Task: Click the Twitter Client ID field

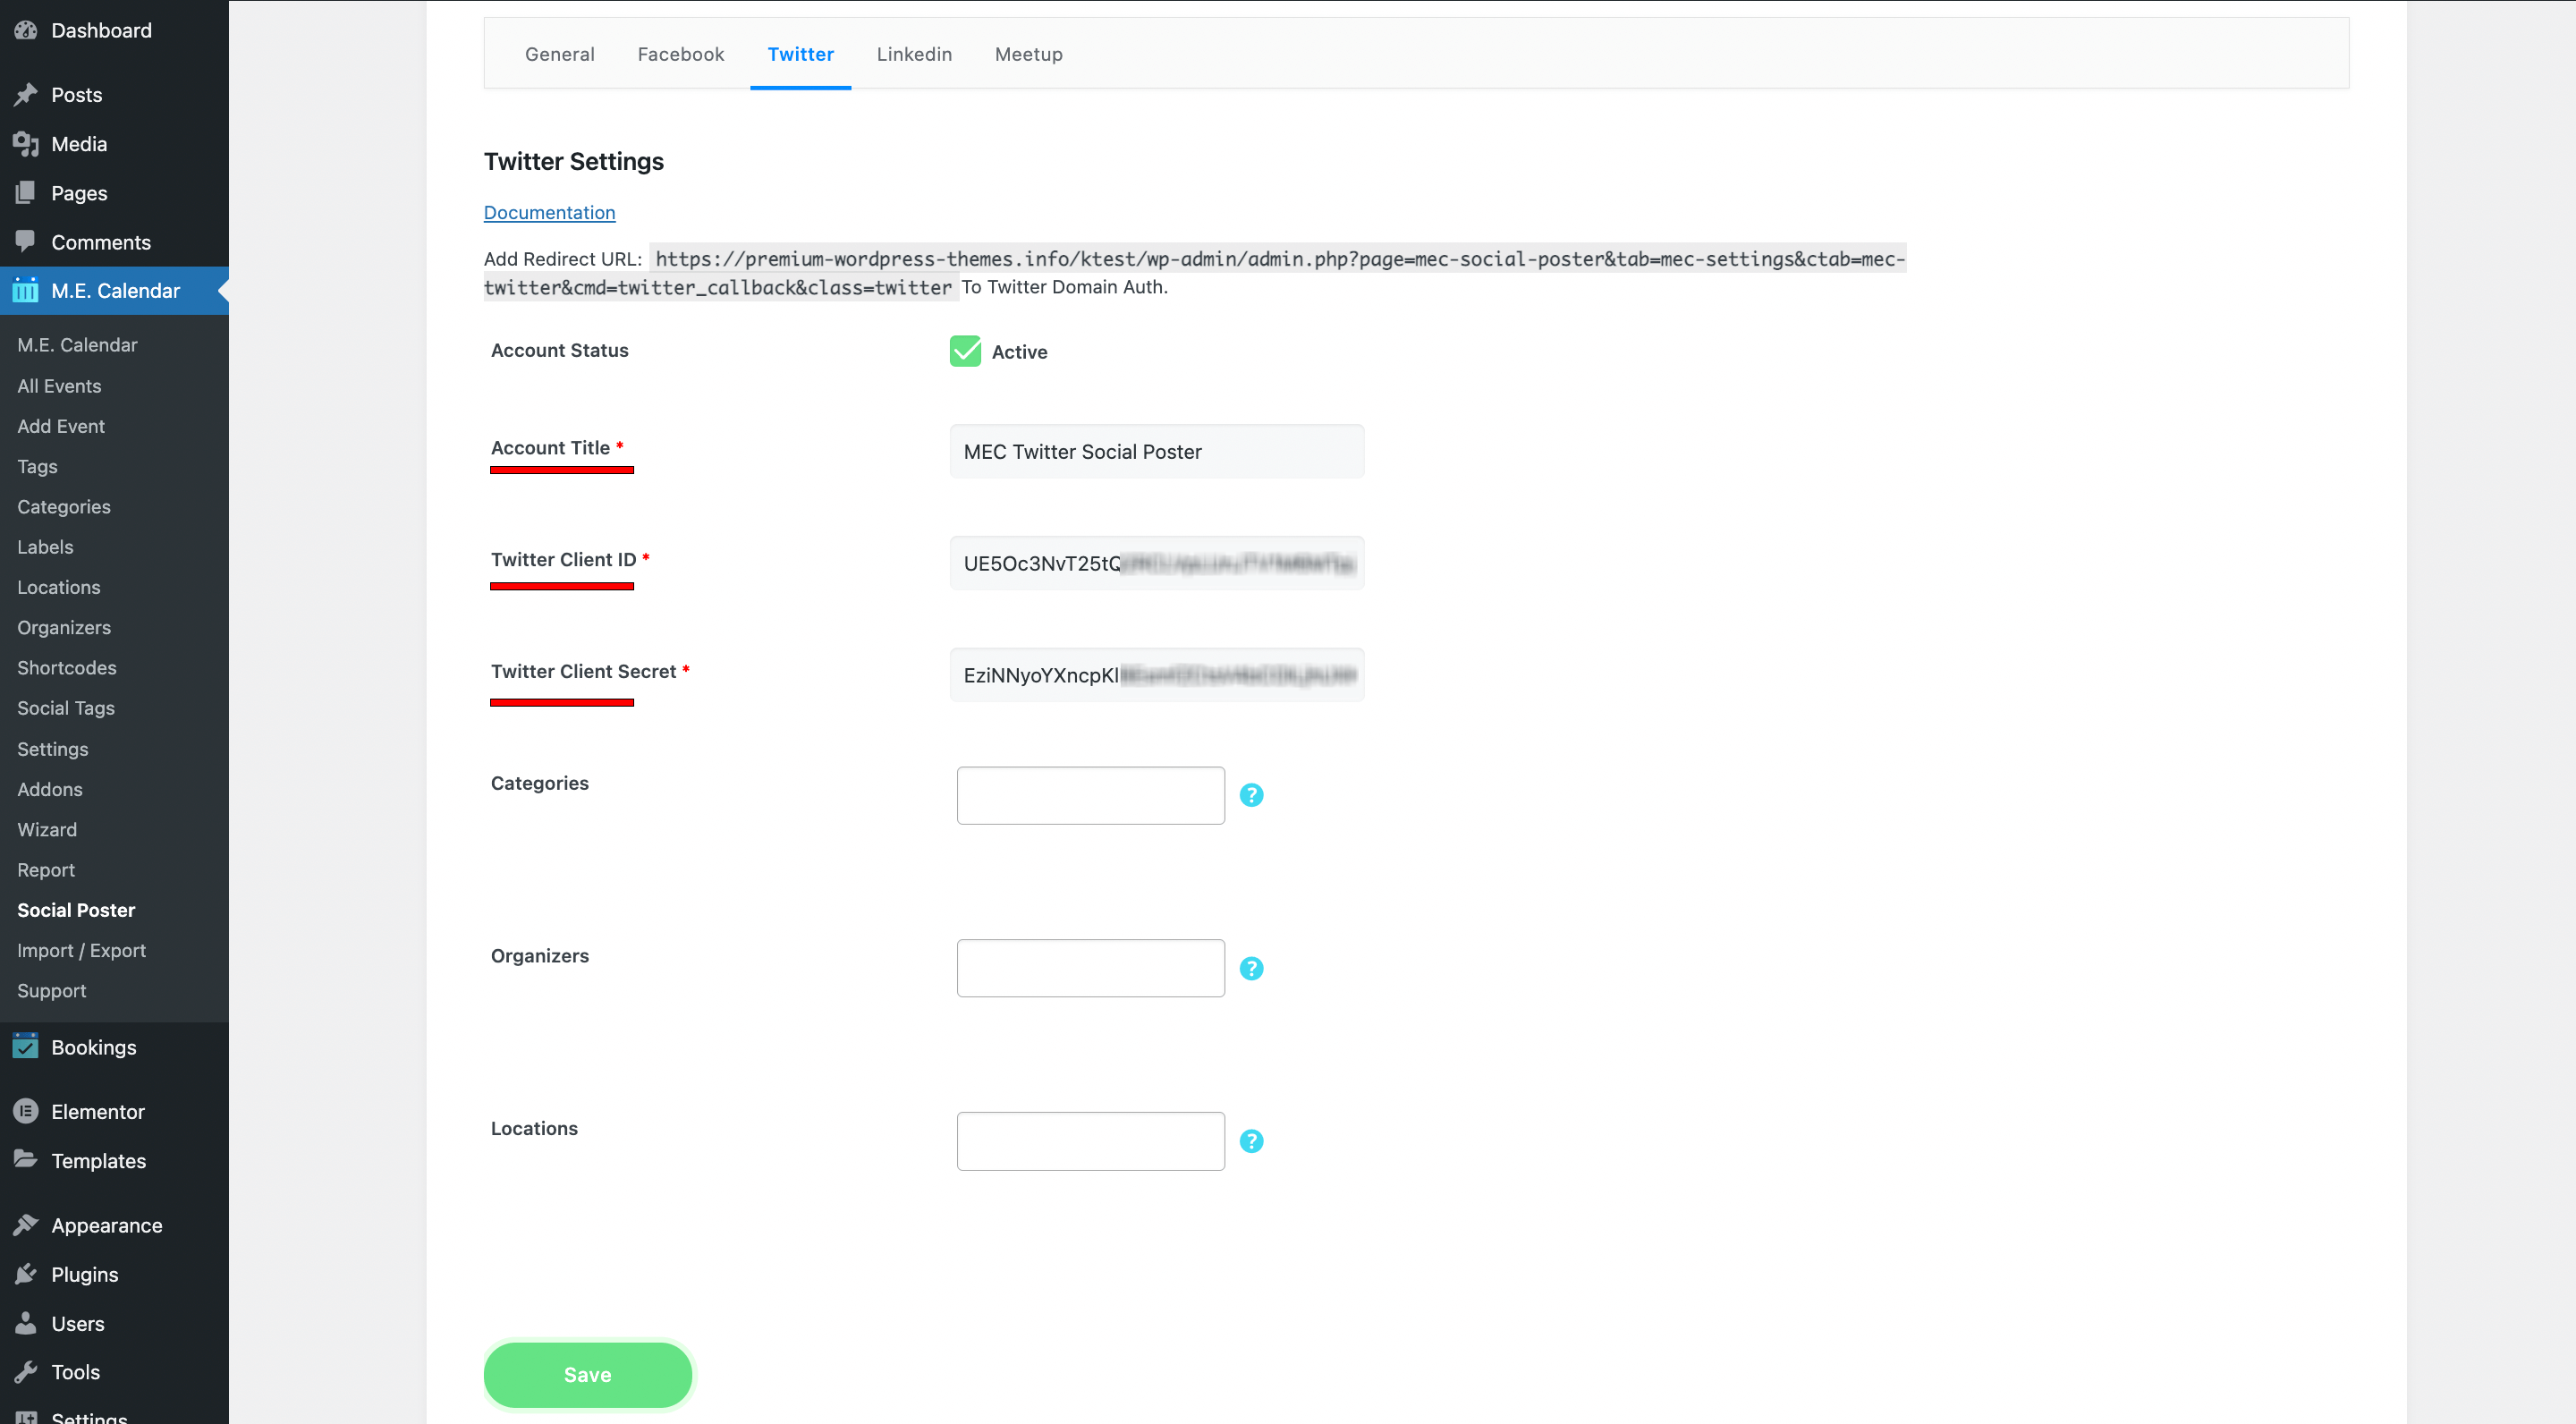Action: (x=1156, y=563)
